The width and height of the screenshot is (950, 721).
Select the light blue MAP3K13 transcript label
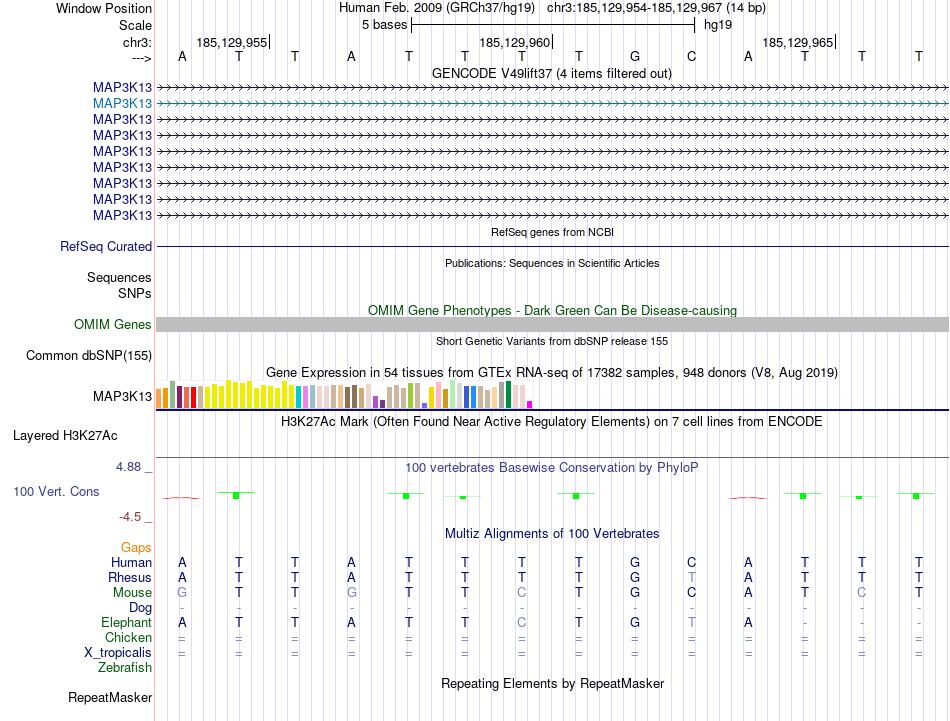(x=122, y=104)
